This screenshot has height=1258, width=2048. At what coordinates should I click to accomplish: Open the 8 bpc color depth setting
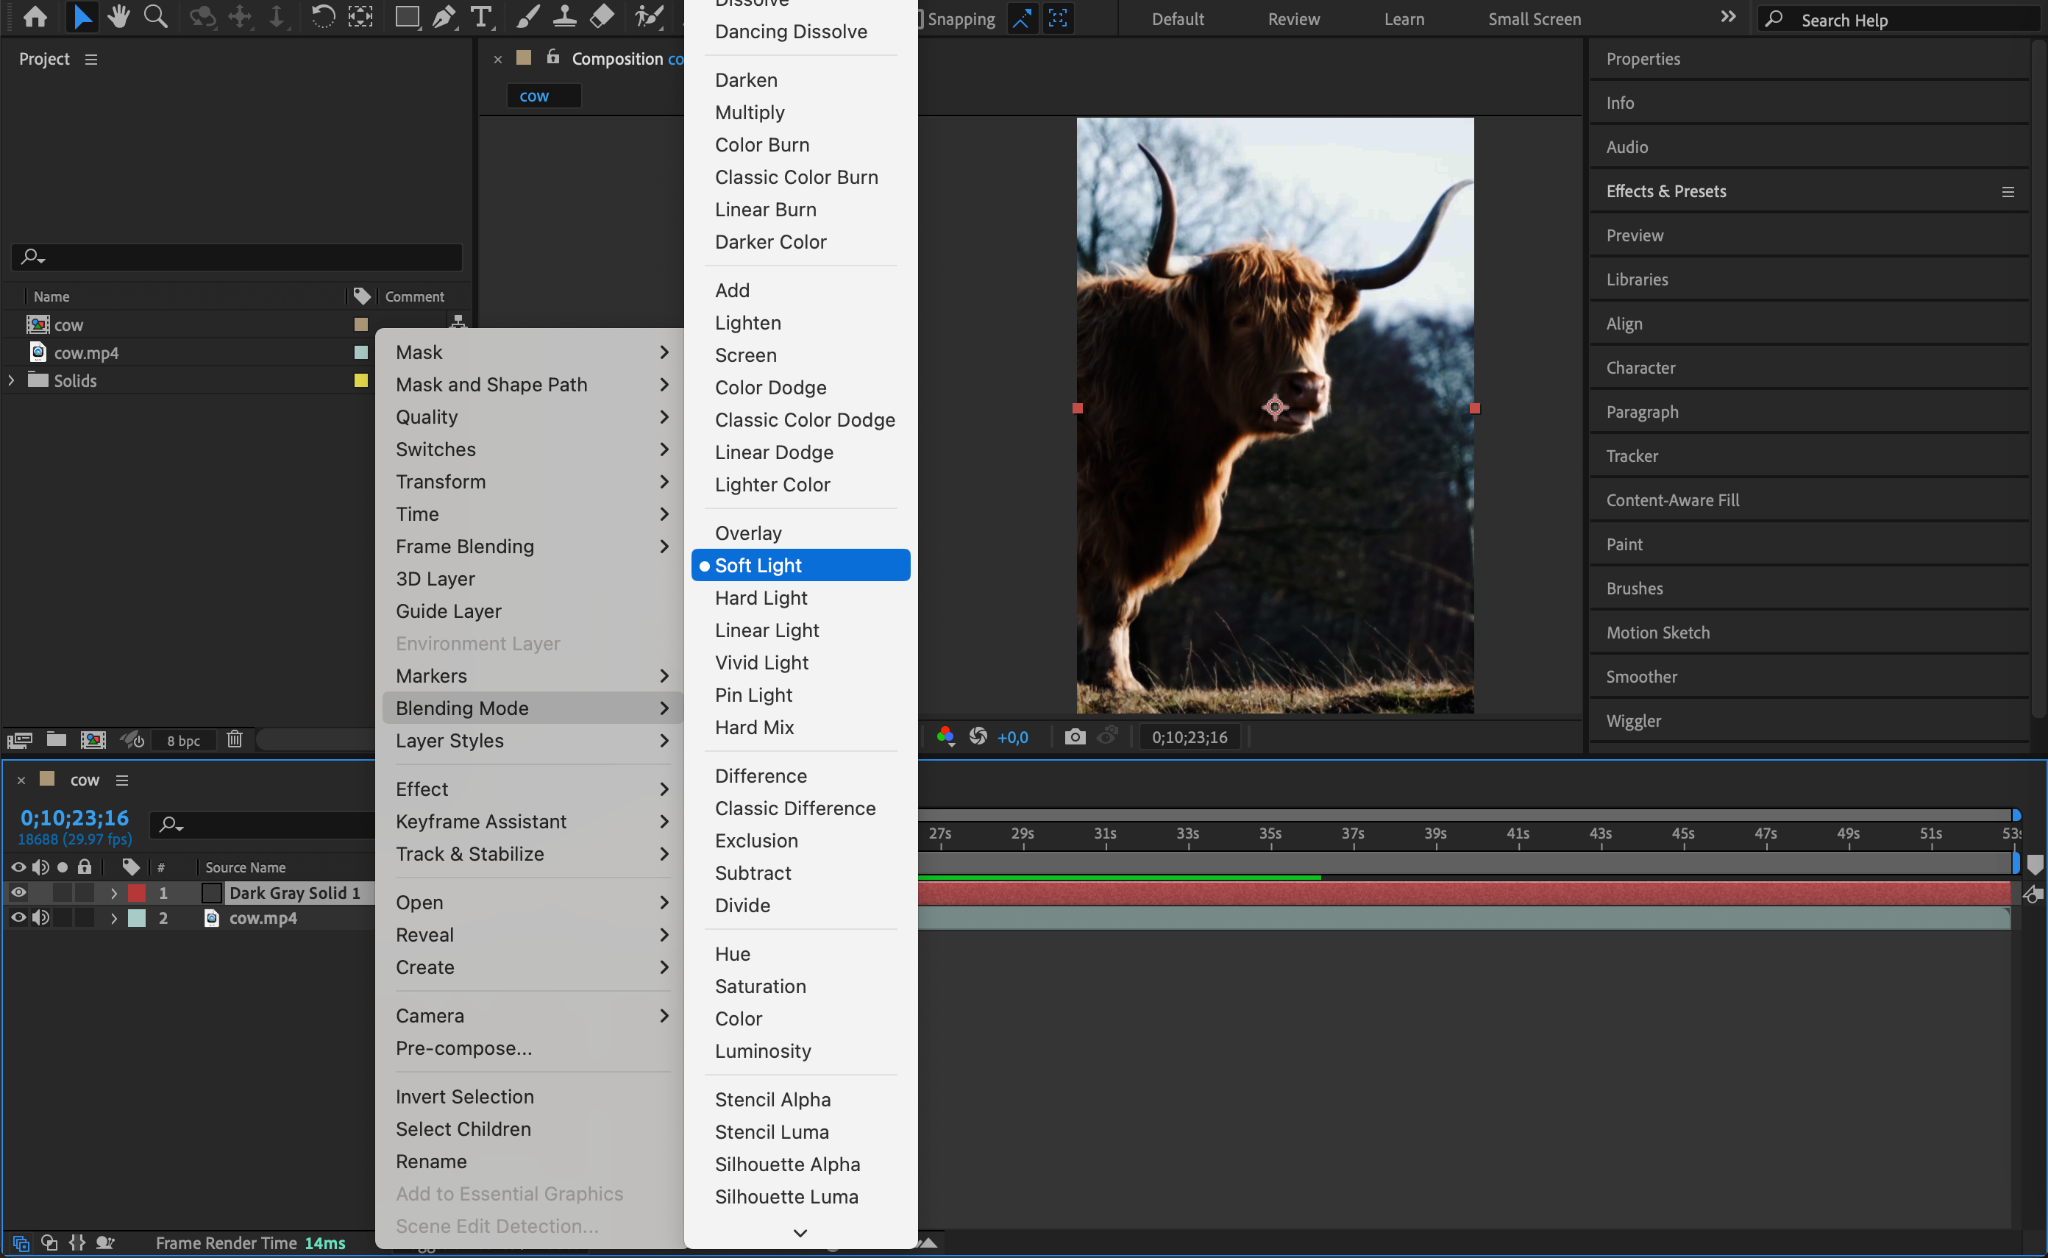pos(183,740)
